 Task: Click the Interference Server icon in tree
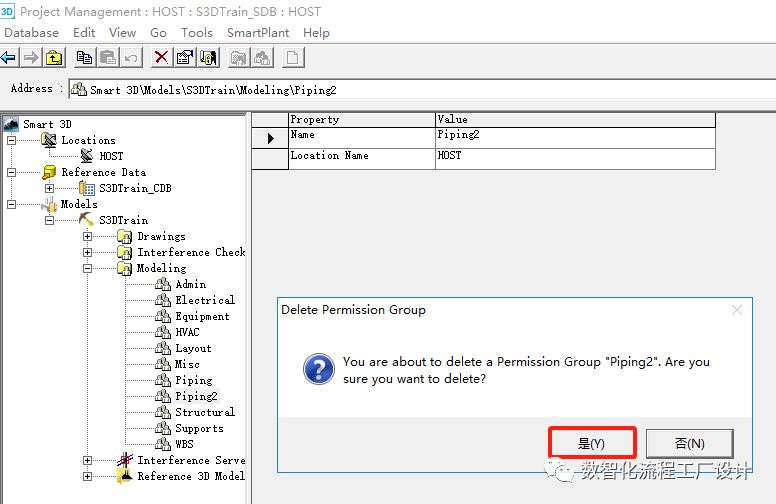click(125, 460)
